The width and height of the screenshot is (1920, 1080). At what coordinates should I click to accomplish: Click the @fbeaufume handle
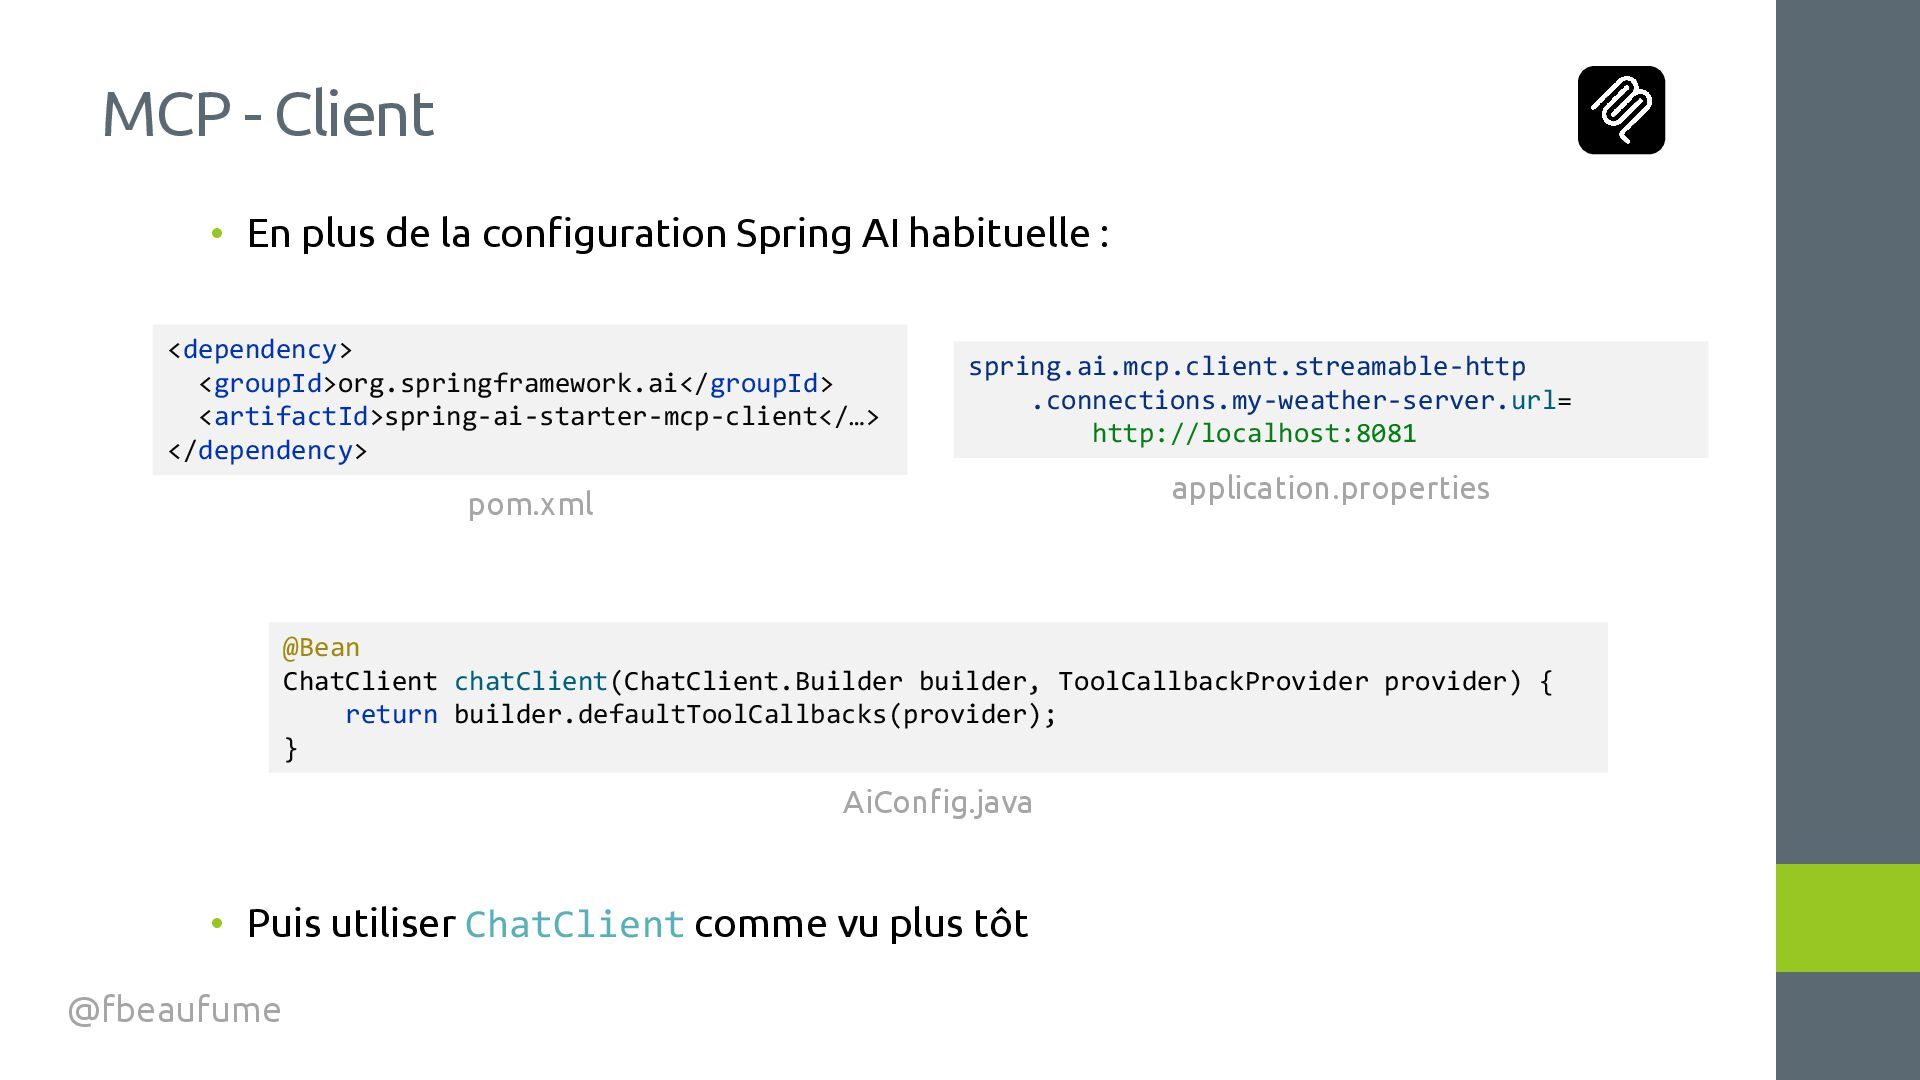tap(174, 1009)
